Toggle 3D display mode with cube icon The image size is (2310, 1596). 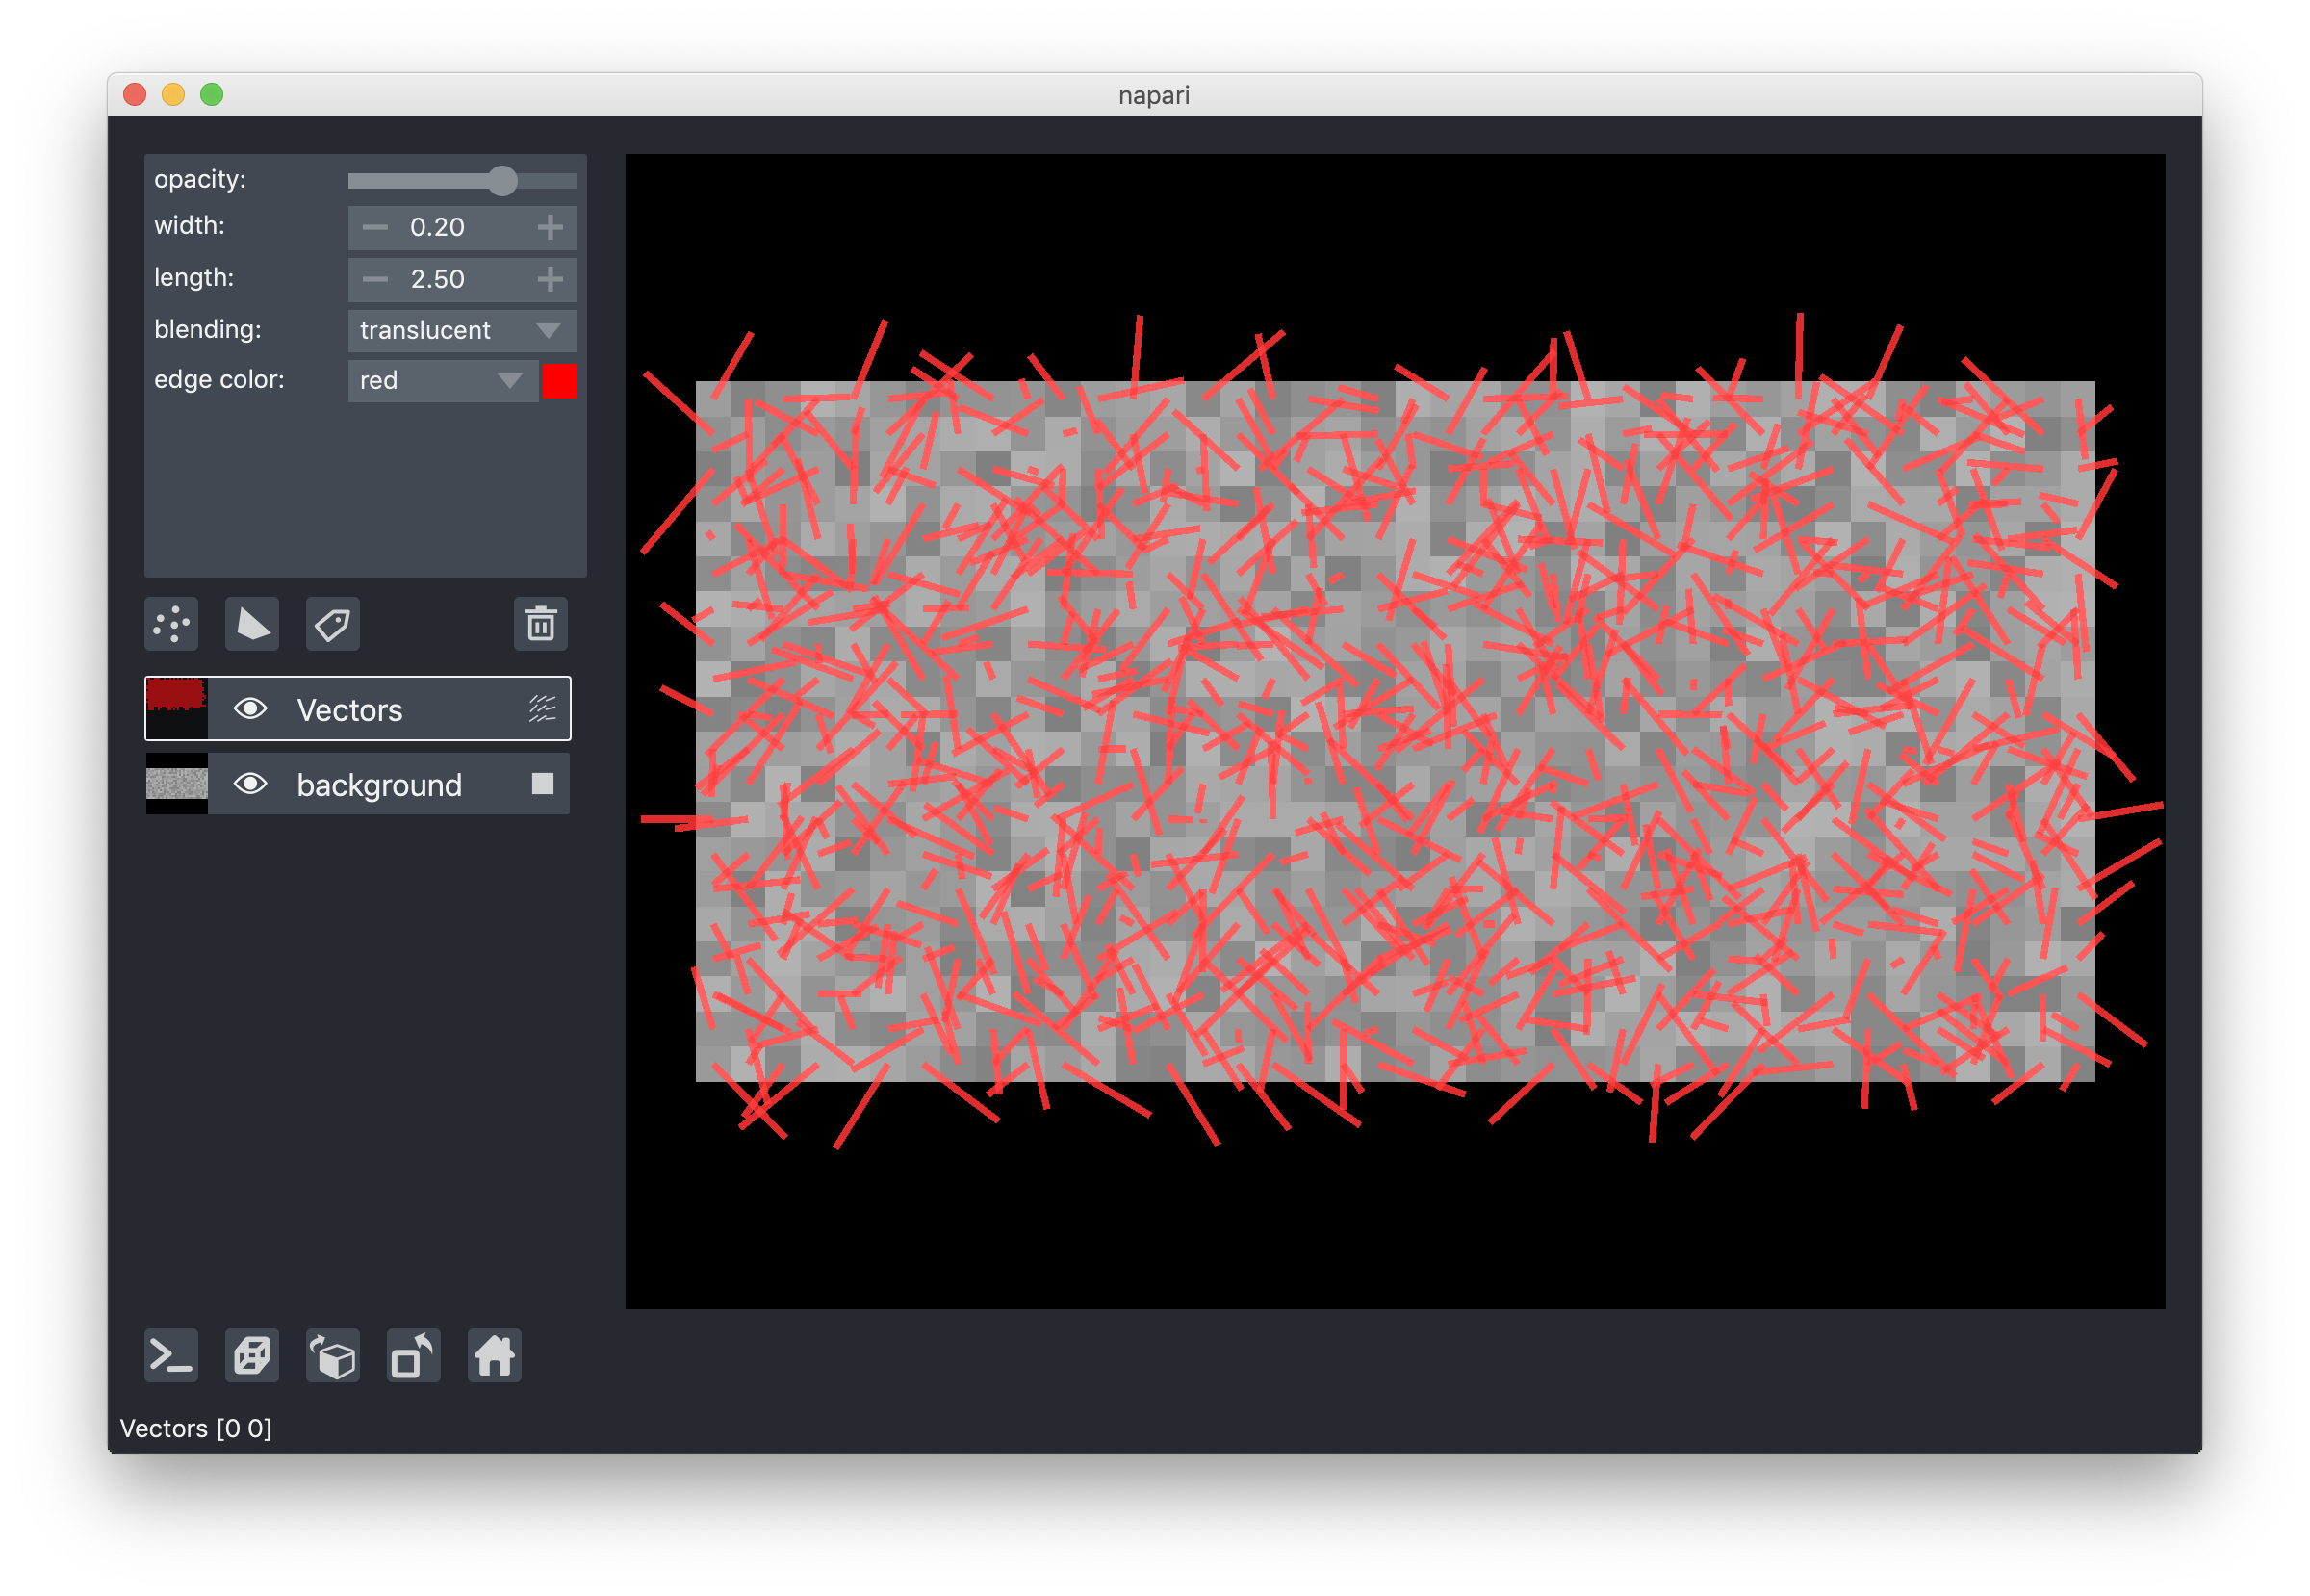tap(251, 1356)
